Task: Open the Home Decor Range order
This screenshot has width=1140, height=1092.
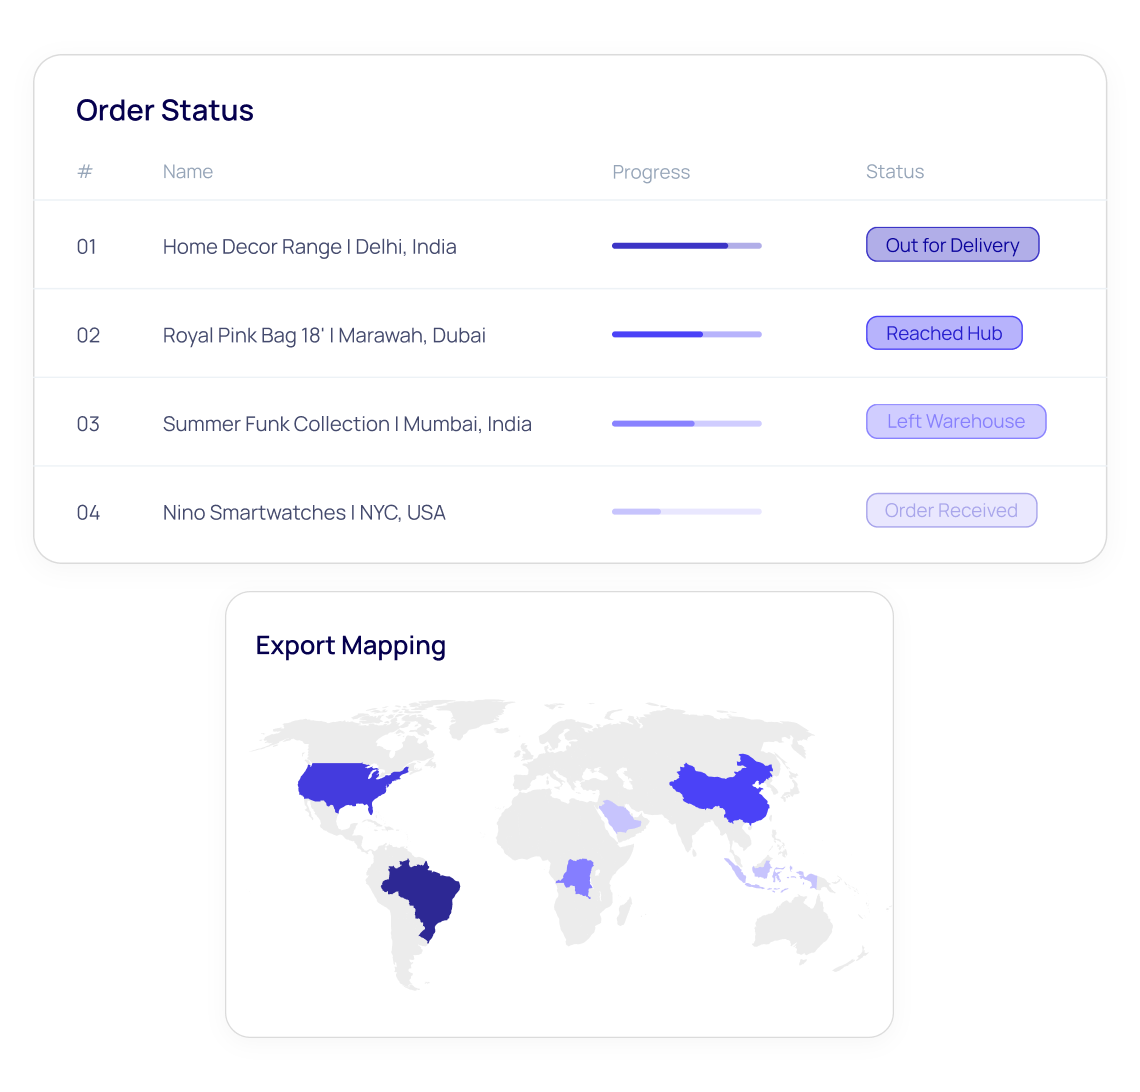Action: pyautogui.click(x=309, y=247)
